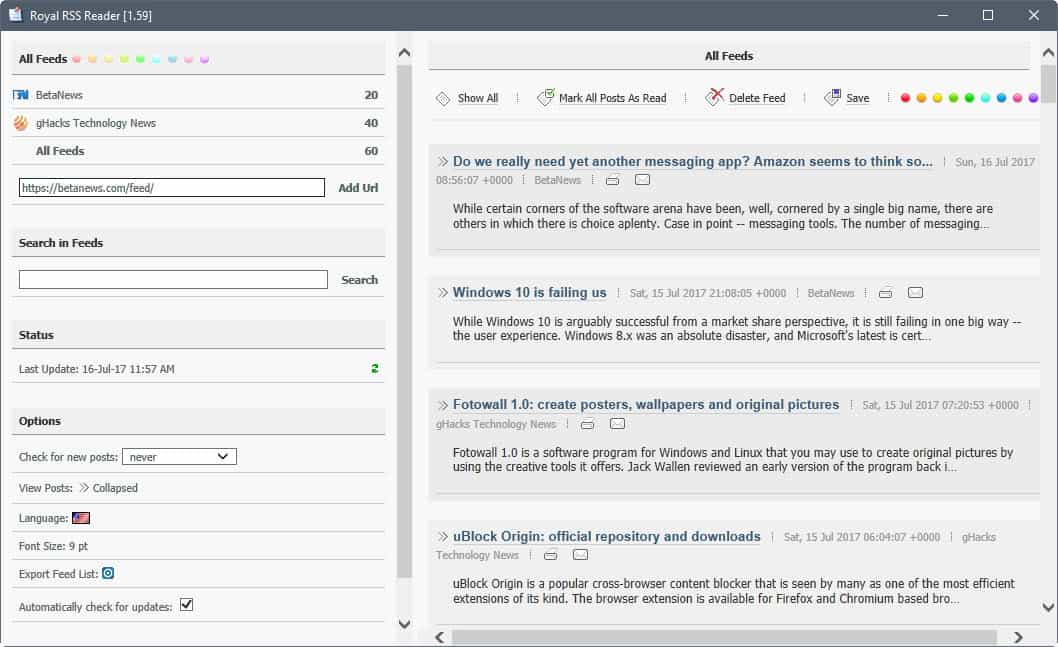Click the Search button
This screenshot has width=1058, height=647.
point(360,280)
